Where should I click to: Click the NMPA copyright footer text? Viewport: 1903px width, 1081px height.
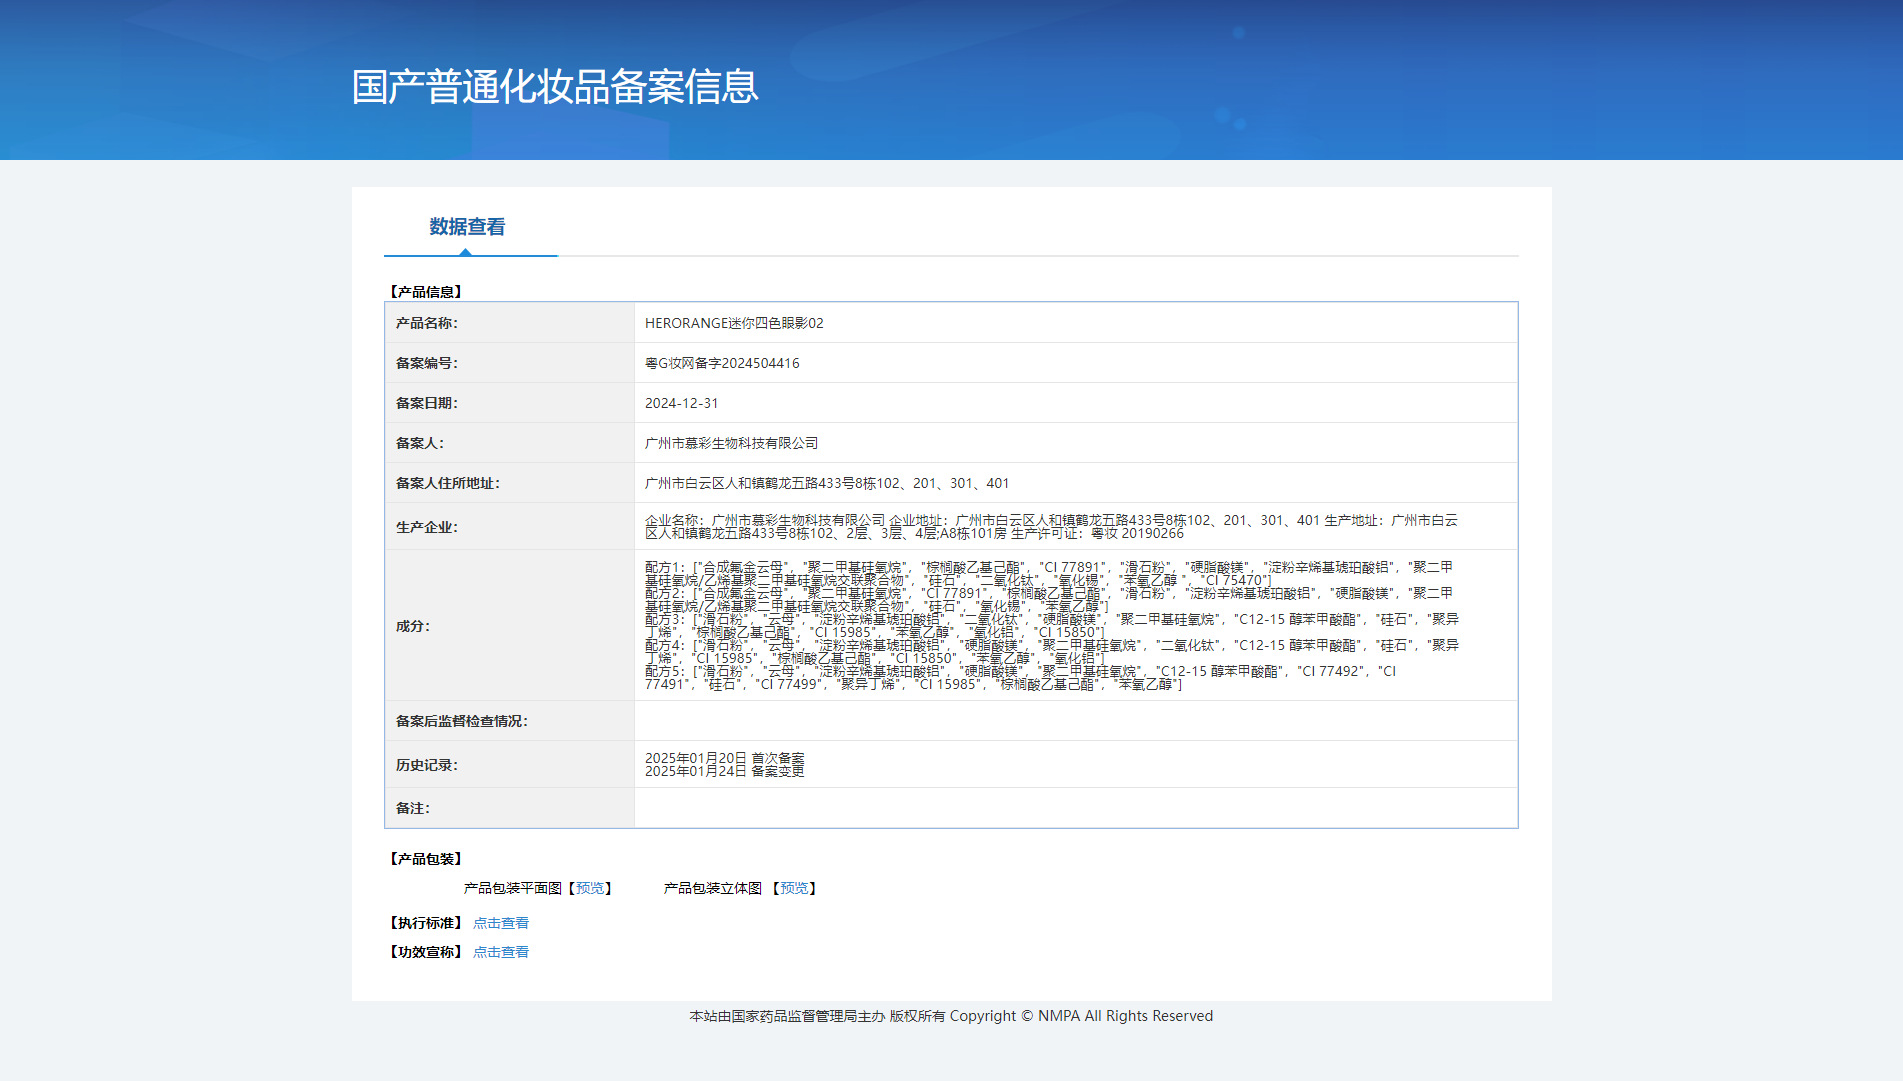(x=950, y=1016)
